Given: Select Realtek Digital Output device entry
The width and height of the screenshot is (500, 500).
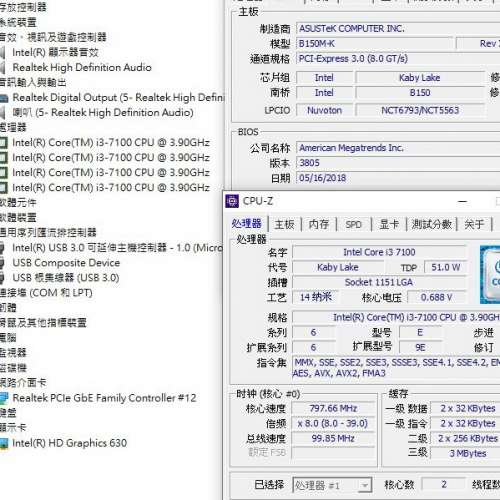Looking at the screenshot, I should 119,98.
